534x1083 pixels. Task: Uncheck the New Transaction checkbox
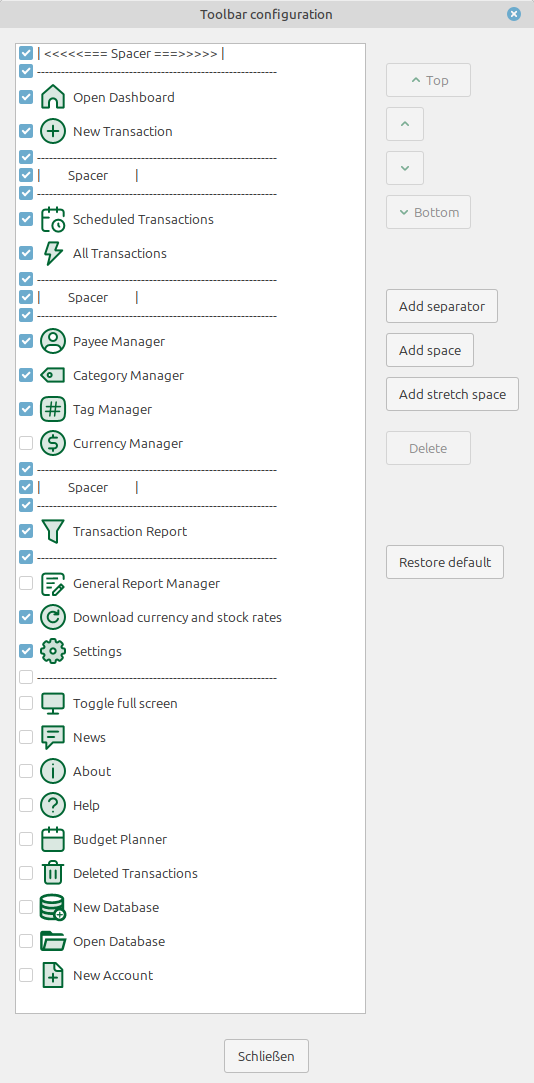(26, 131)
